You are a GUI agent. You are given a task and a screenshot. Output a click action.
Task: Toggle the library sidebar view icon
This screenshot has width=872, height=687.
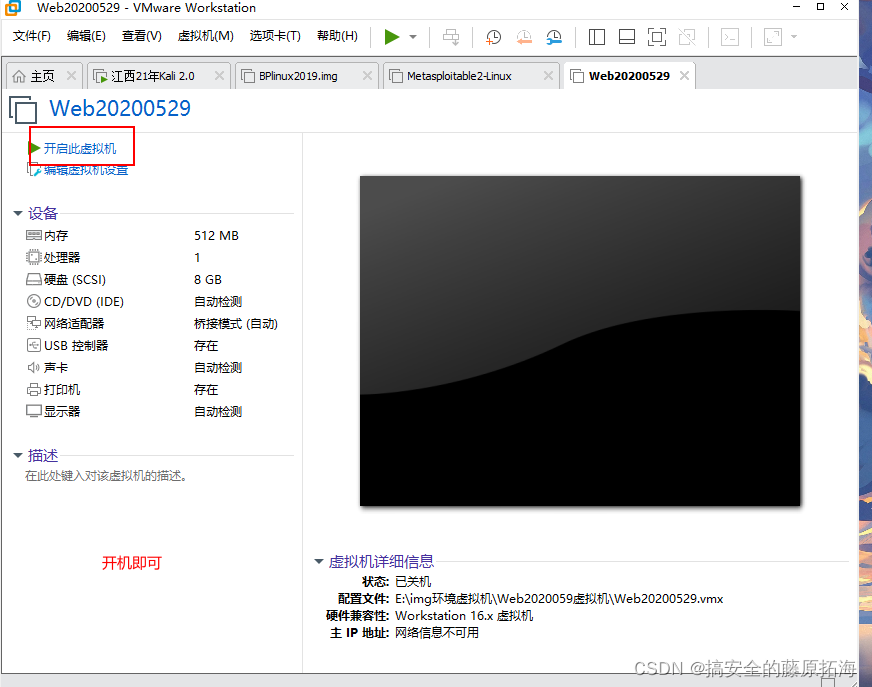(596, 37)
